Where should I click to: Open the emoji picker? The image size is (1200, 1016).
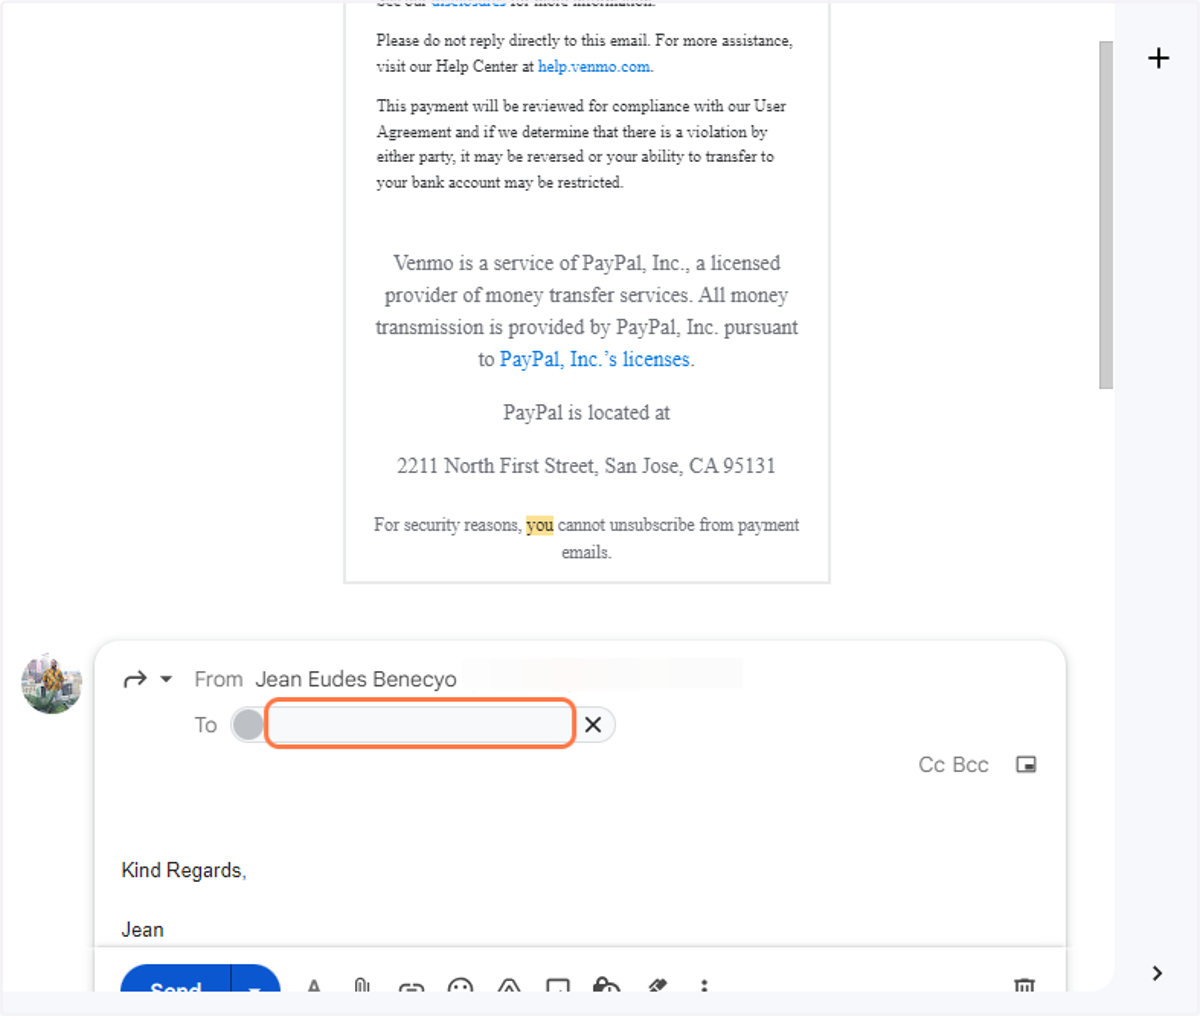click(x=460, y=986)
